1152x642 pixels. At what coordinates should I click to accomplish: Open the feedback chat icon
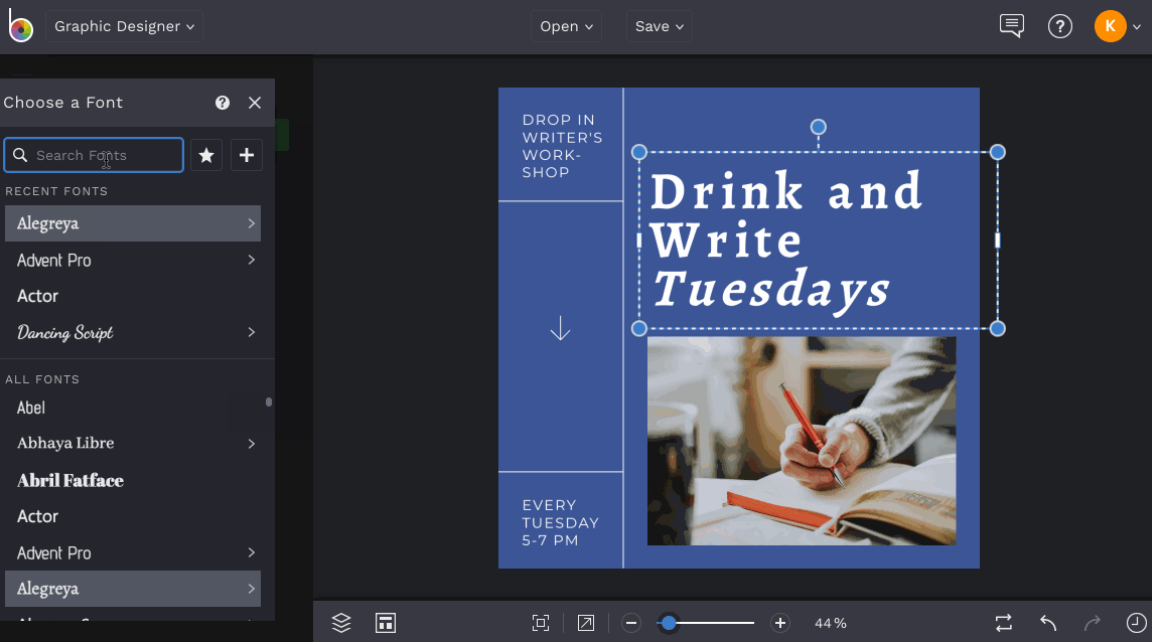[x=1012, y=26]
